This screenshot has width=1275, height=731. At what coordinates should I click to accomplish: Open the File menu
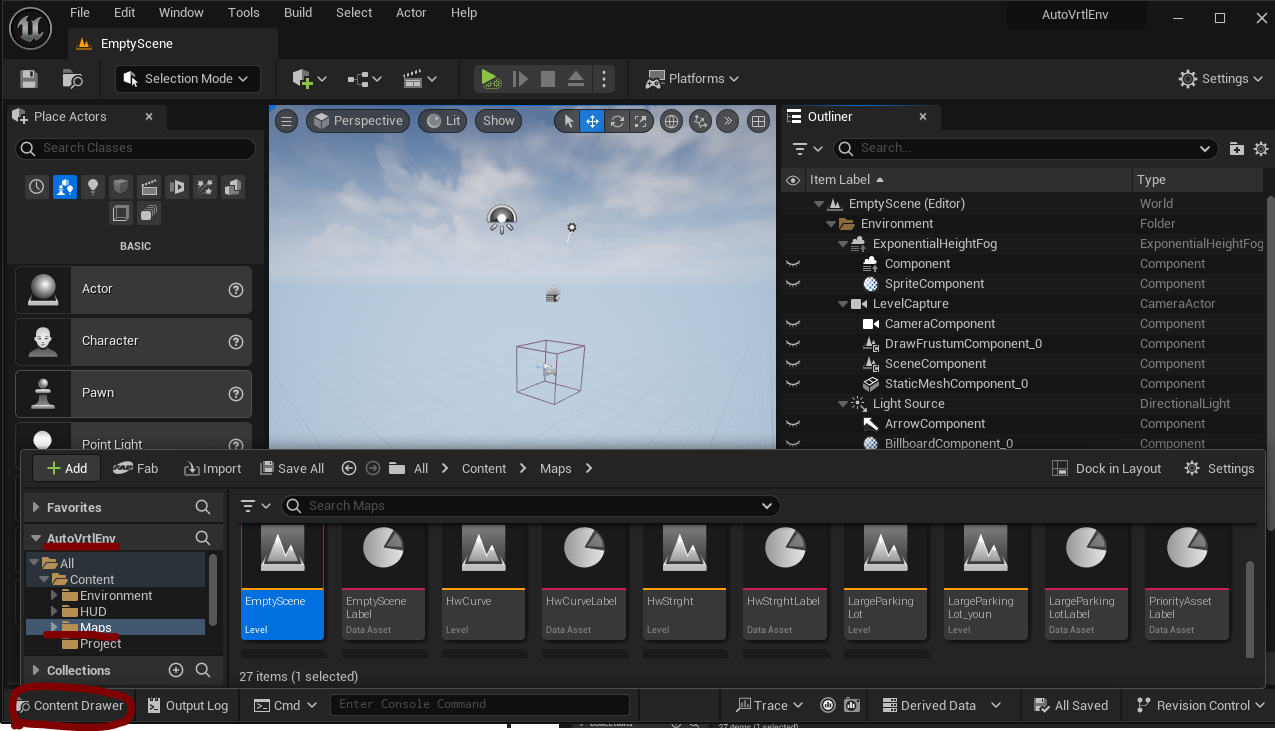click(x=80, y=12)
